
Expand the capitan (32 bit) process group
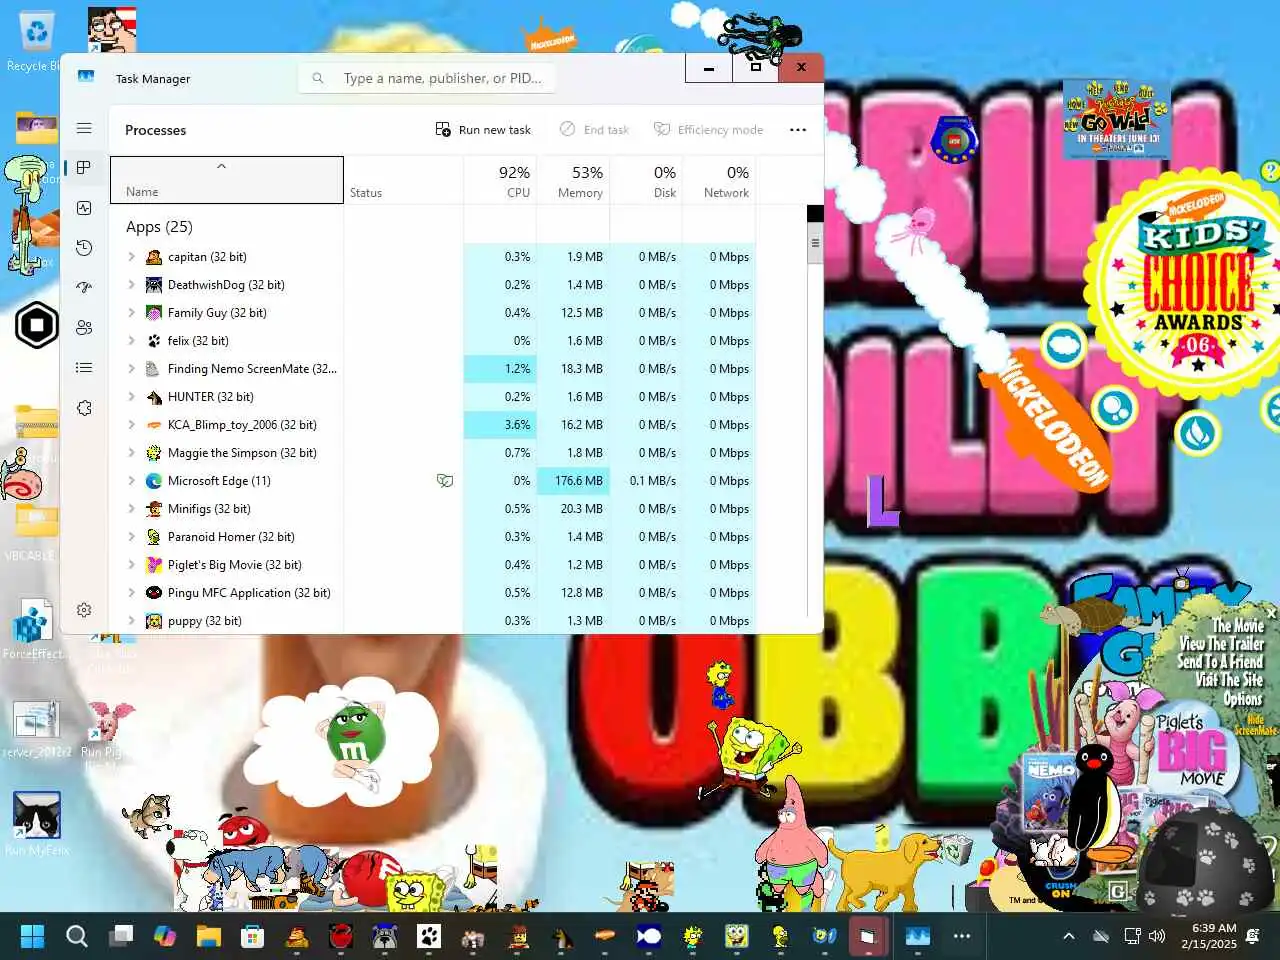(131, 257)
